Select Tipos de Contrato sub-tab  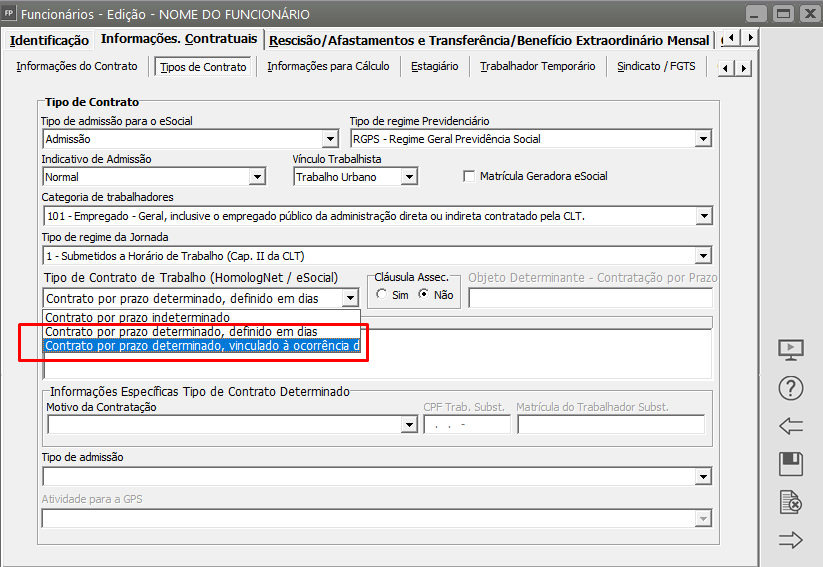coord(203,67)
